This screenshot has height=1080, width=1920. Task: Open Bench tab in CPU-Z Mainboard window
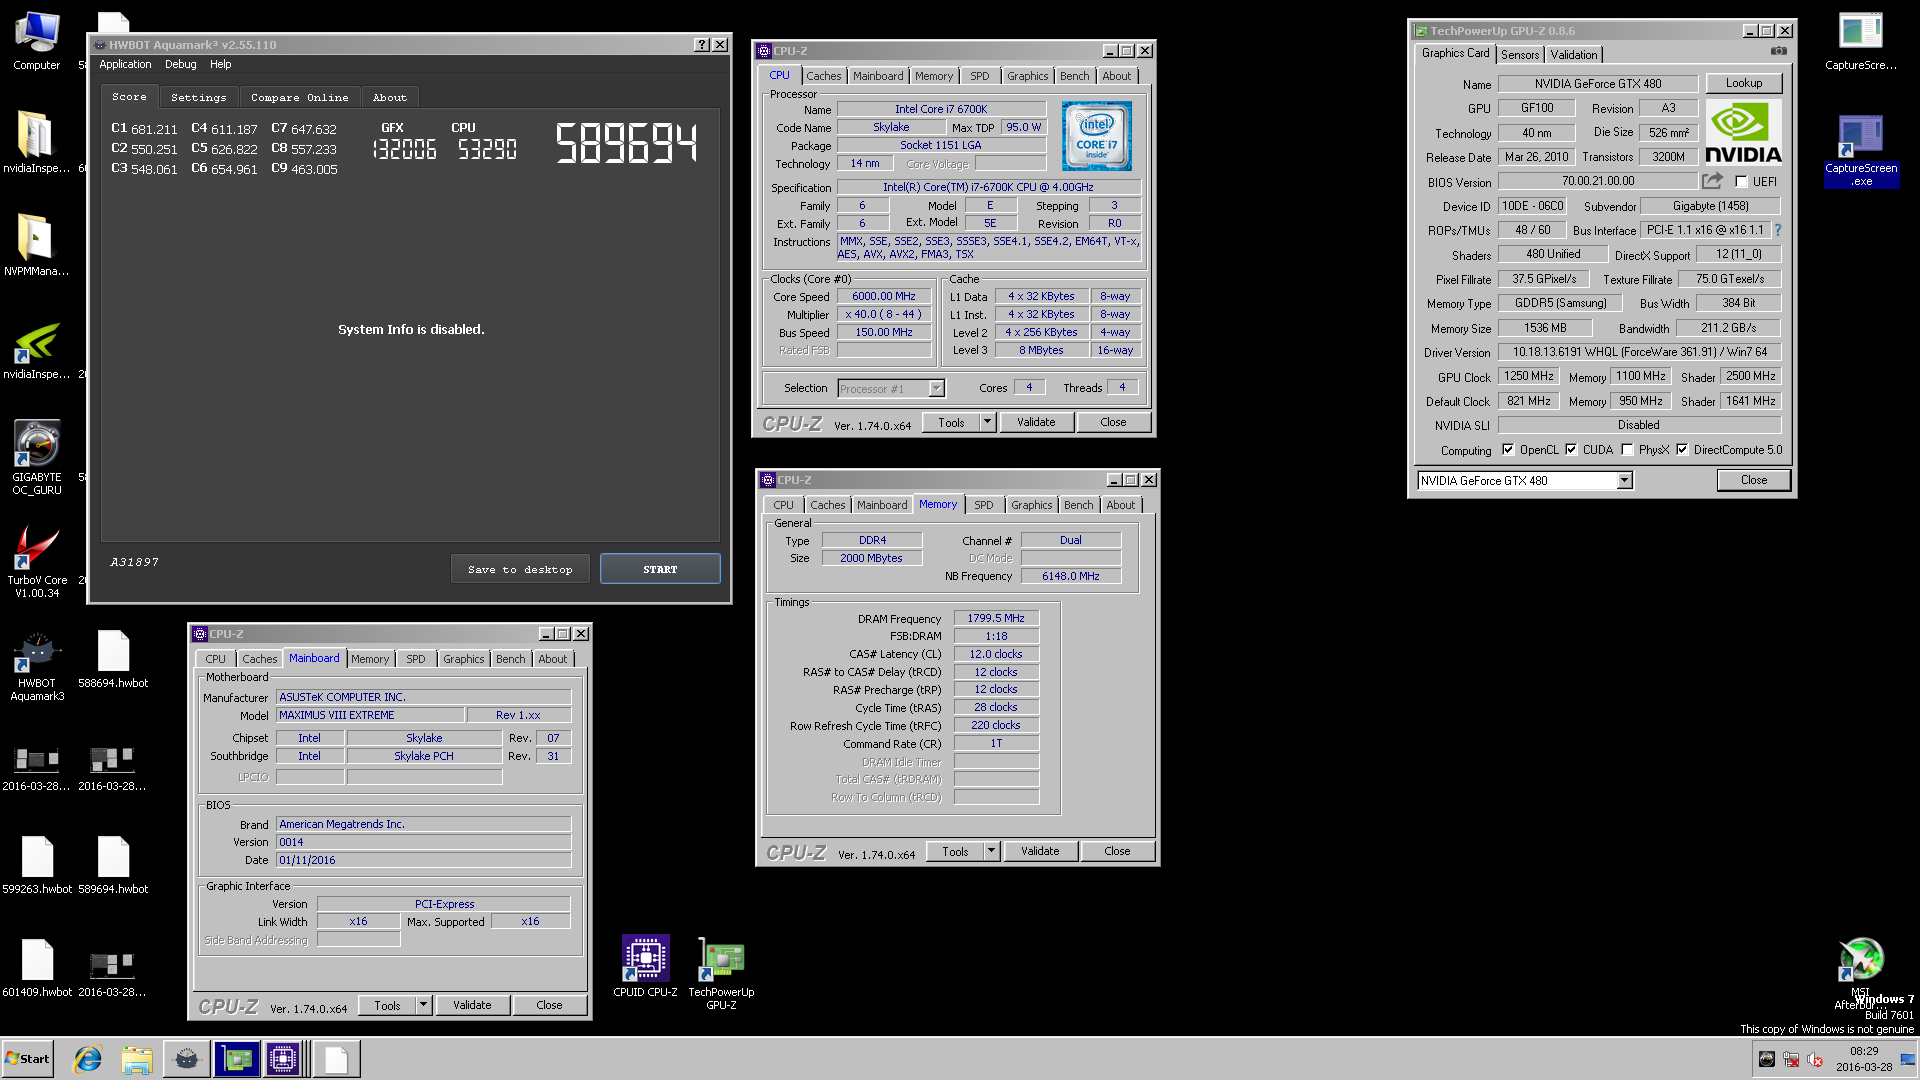coord(511,659)
